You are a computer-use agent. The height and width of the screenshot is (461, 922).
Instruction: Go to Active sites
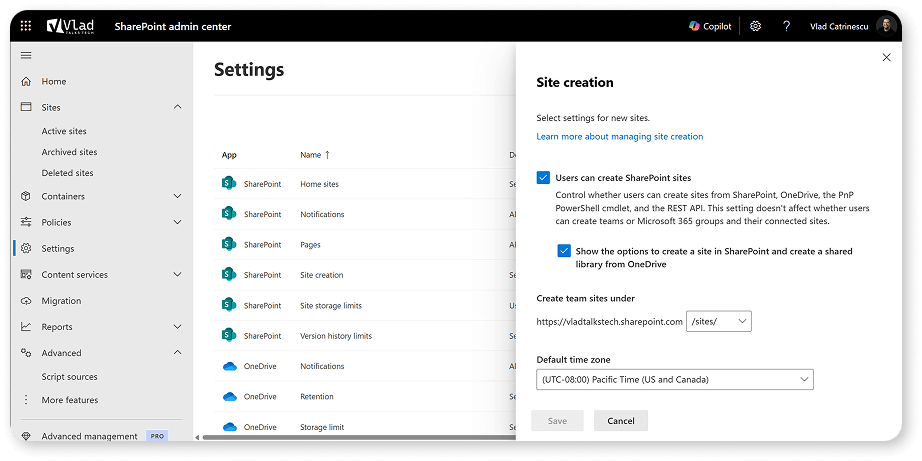point(64,131)
